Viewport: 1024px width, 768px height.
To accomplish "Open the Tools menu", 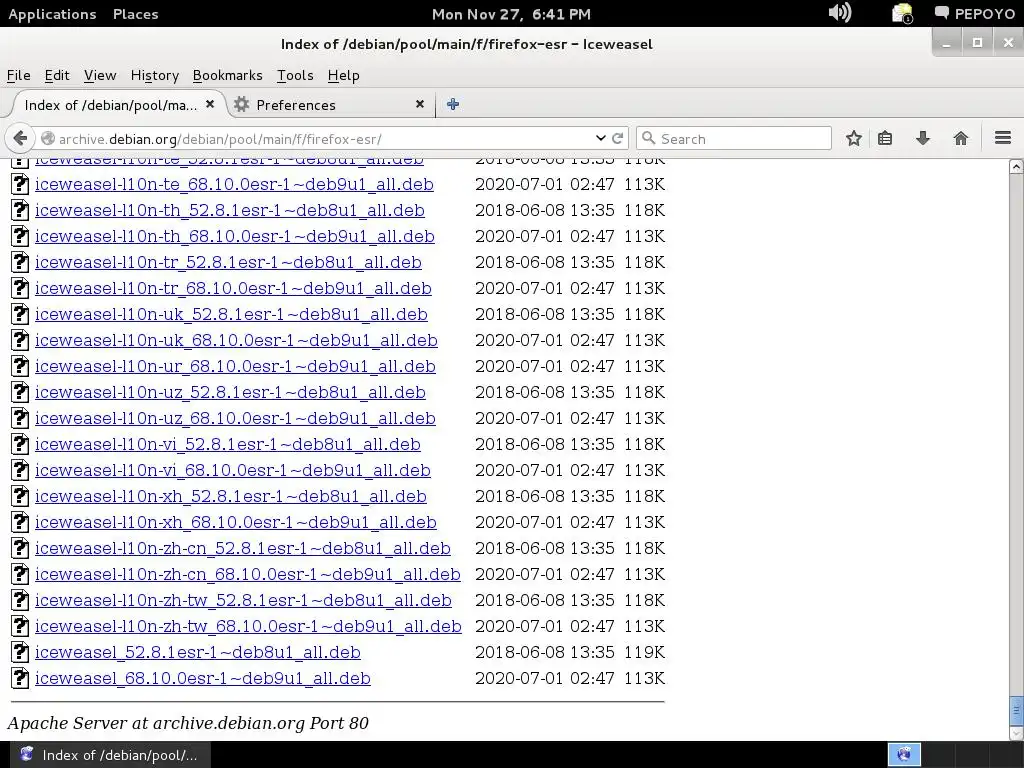I will pos(295,75).
